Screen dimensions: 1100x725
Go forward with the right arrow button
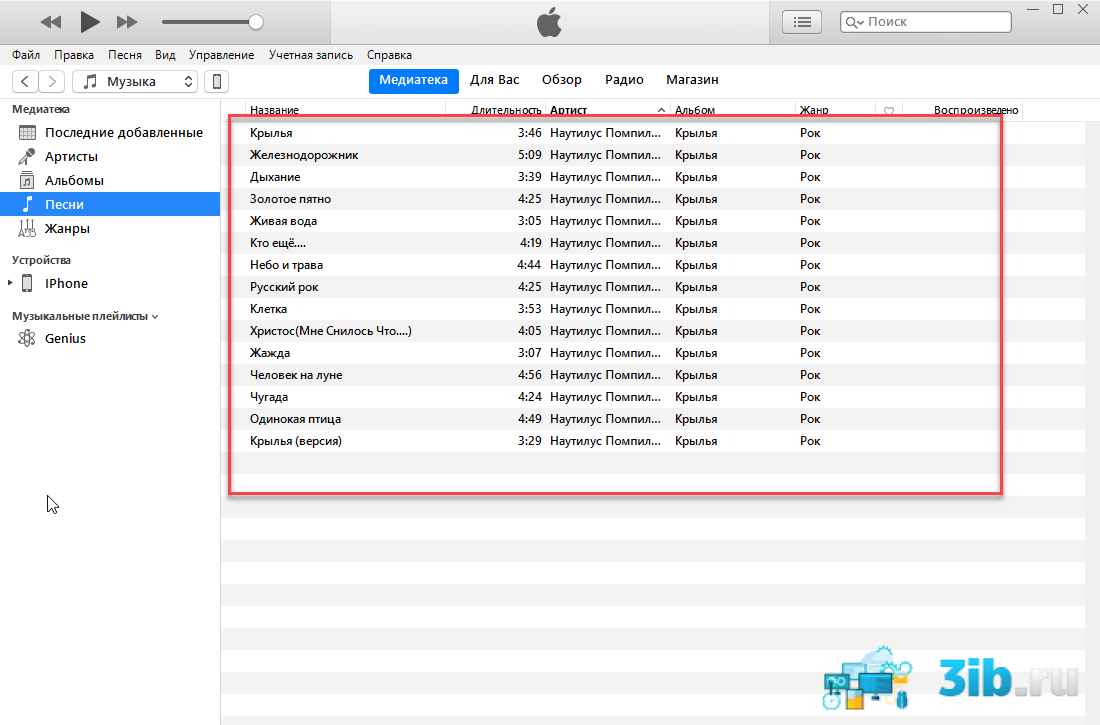pyautogui.click(x=52, y=81)
